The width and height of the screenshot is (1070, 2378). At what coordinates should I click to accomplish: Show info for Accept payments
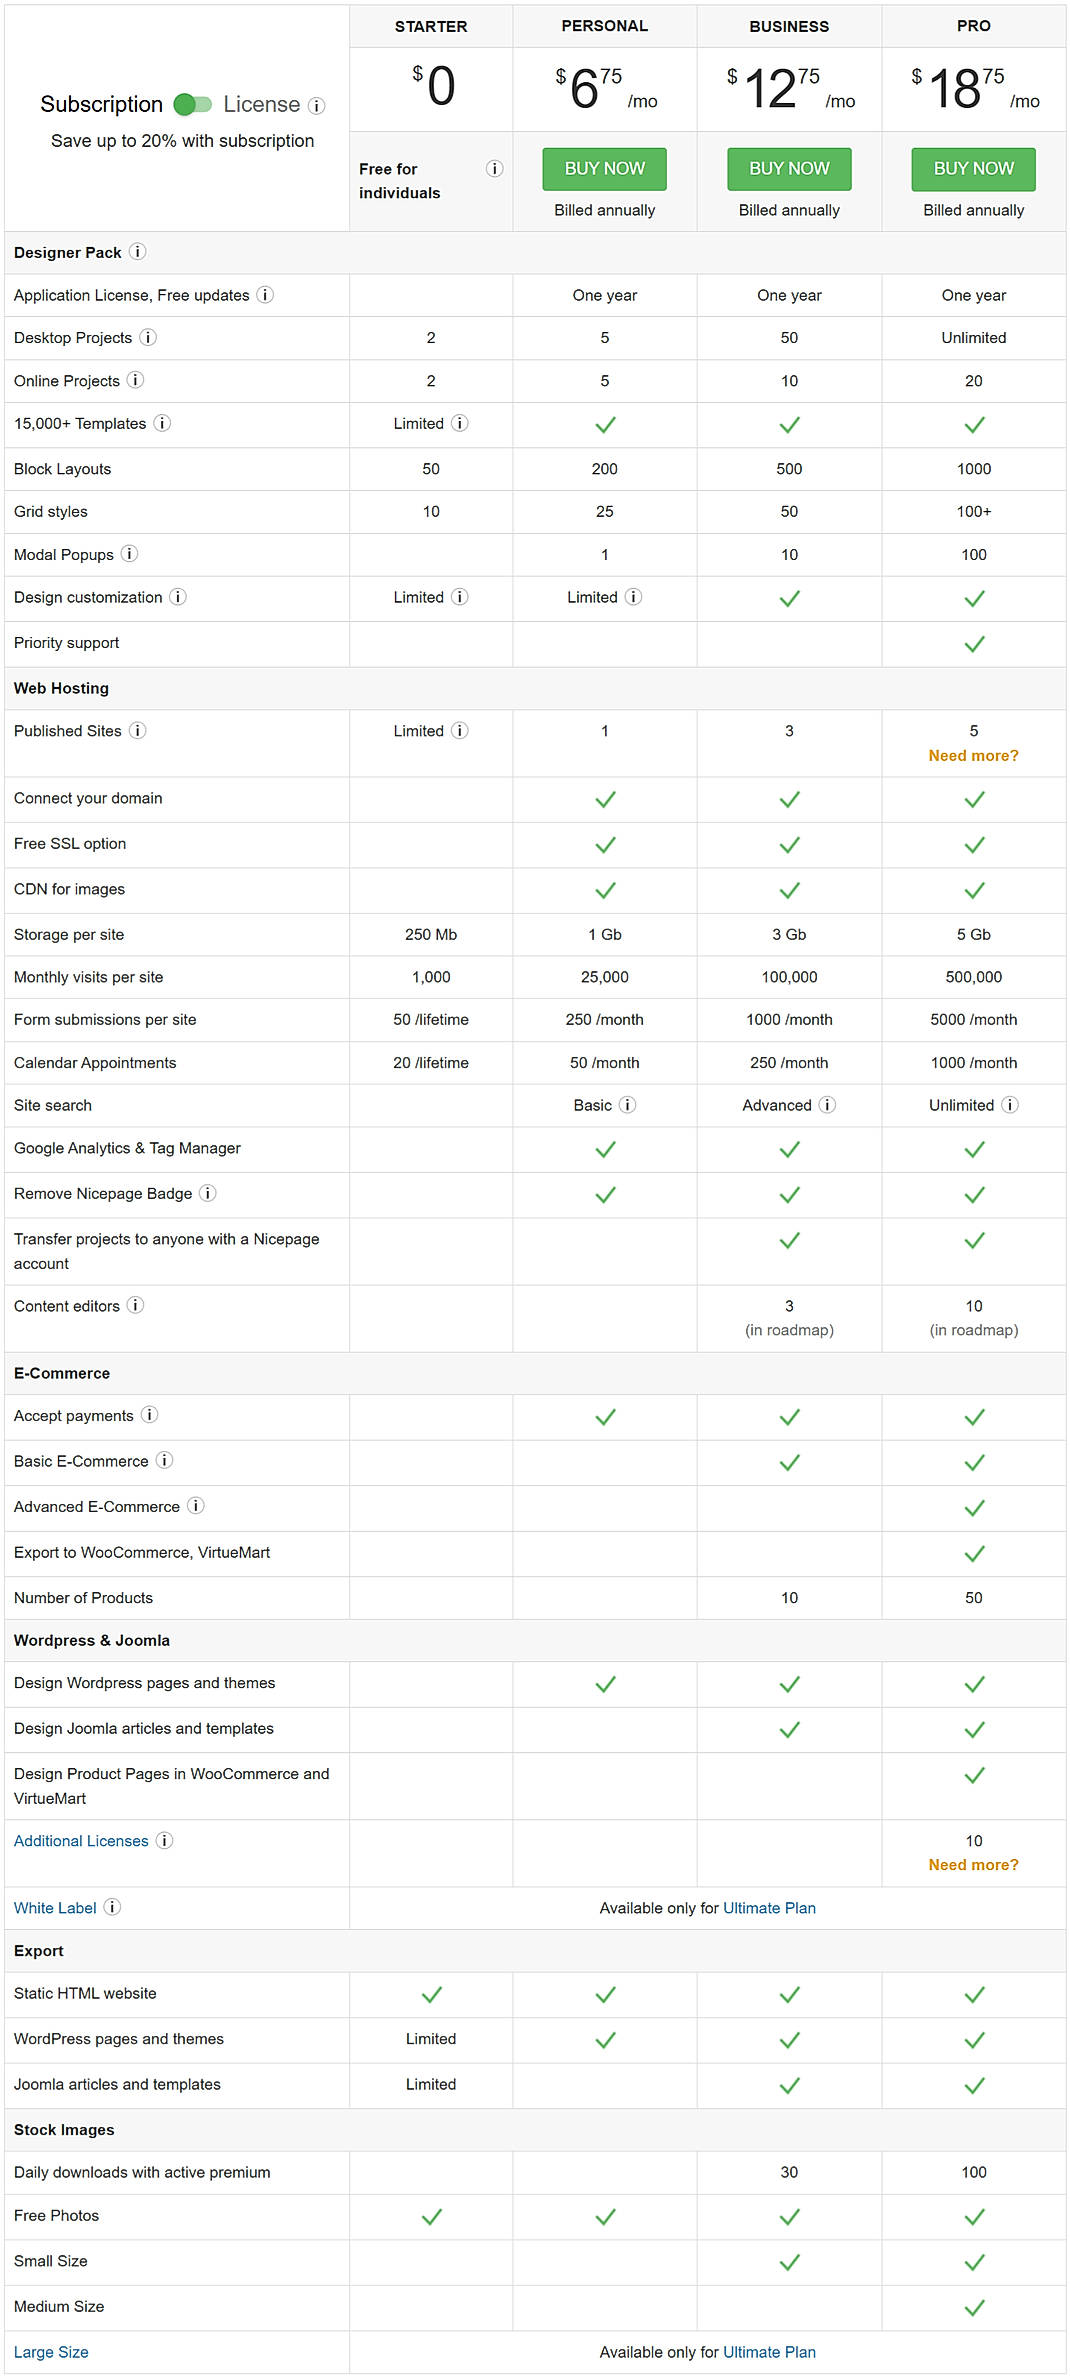(149, 1415)
